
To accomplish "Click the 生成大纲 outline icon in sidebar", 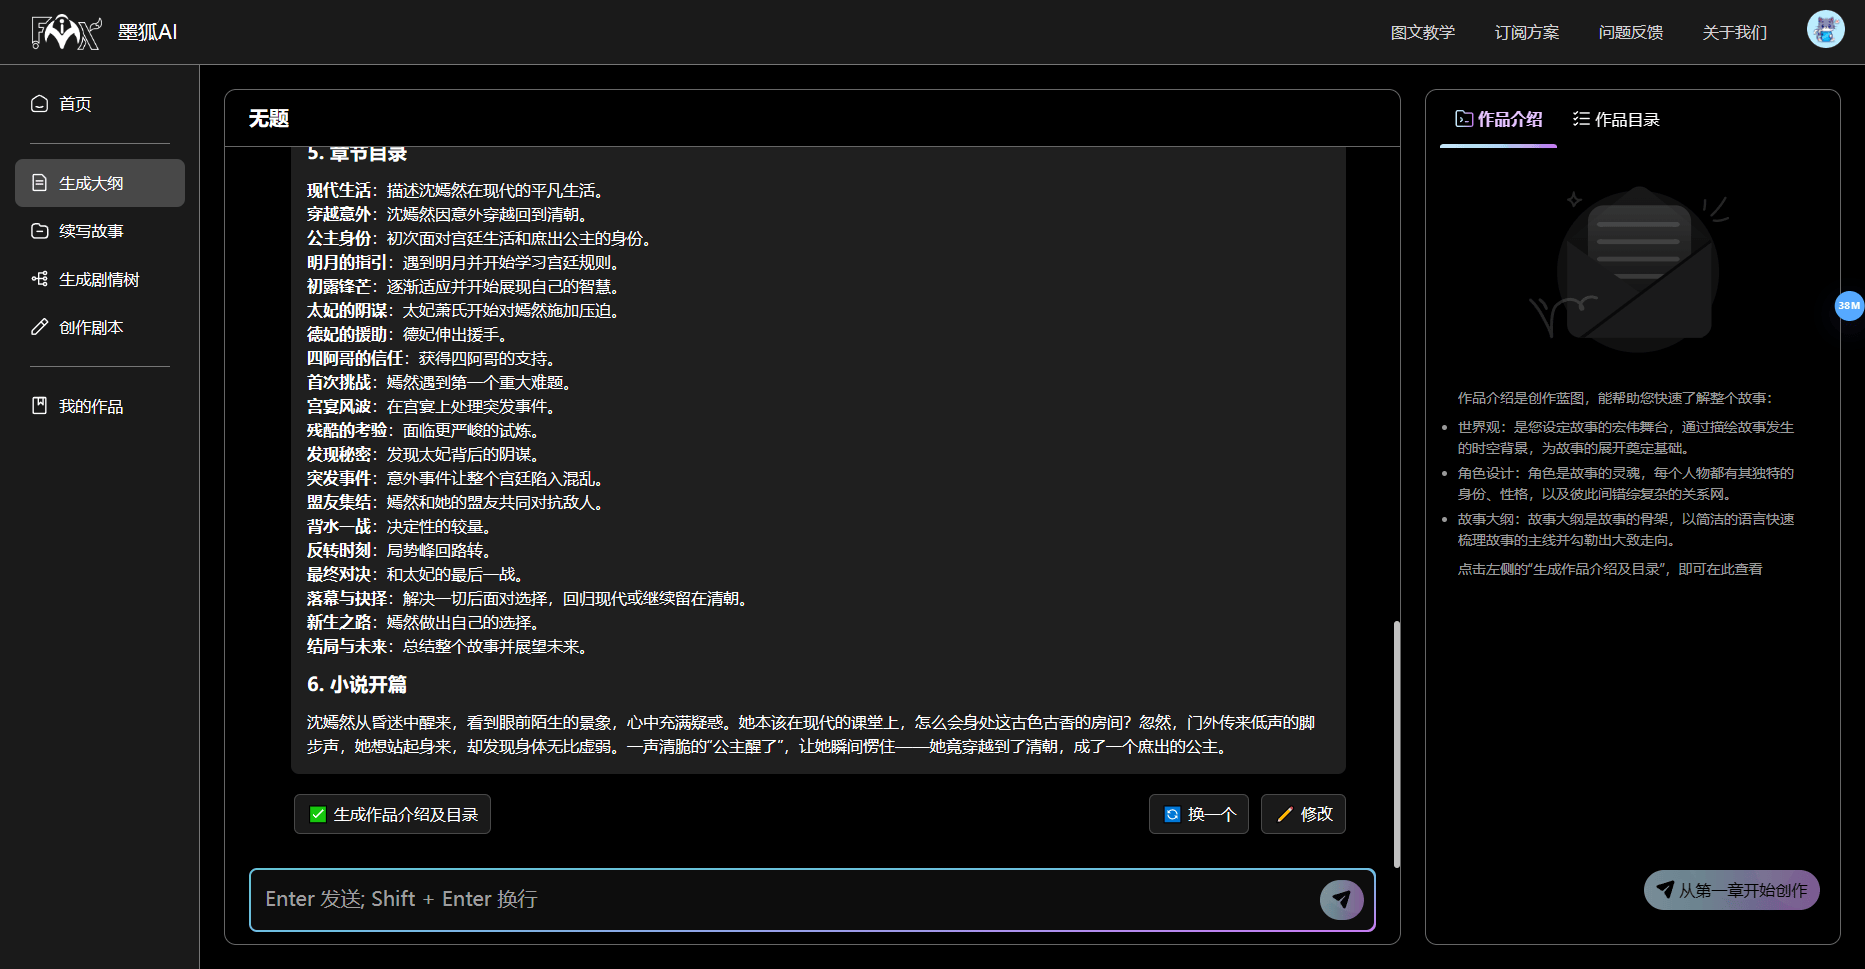I will (x=39, y=182).
